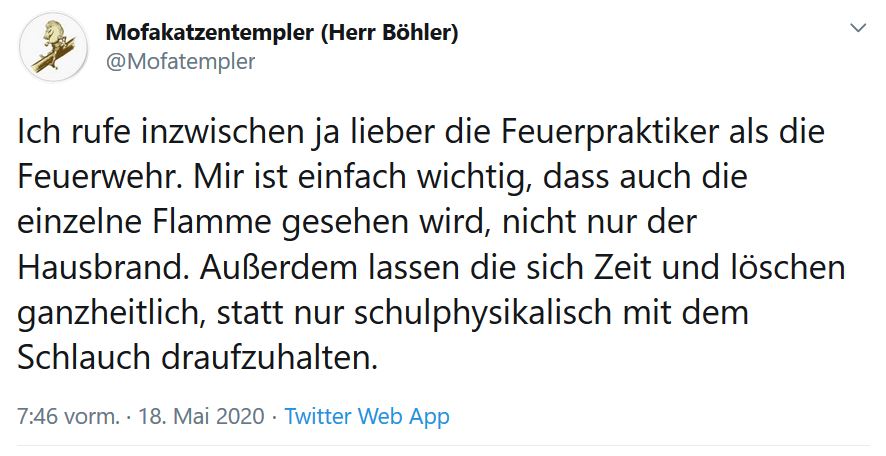Open the Twitter Web App source link

[x=367, y=416]
